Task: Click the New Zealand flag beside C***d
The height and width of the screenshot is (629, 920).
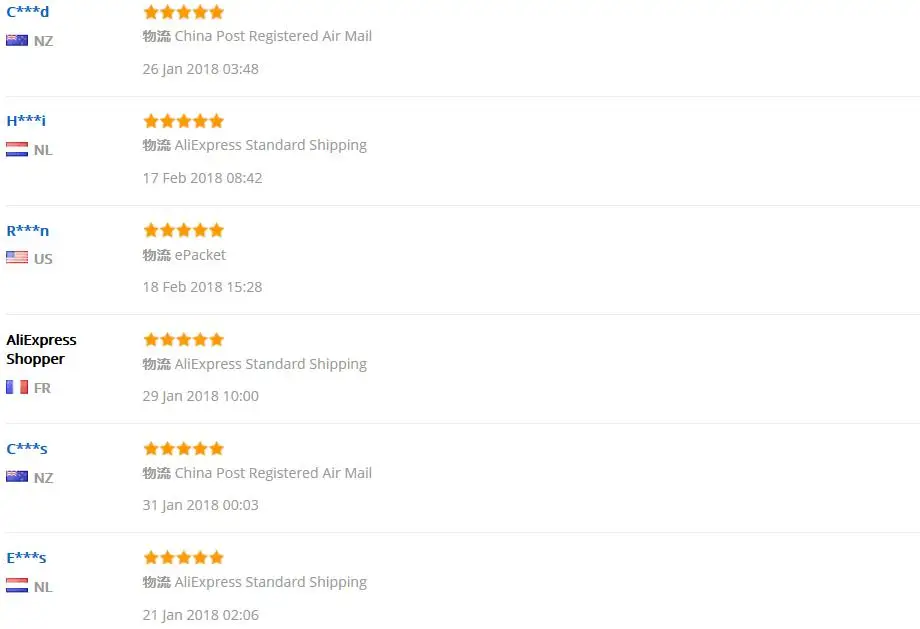Action: click(17, 40)
